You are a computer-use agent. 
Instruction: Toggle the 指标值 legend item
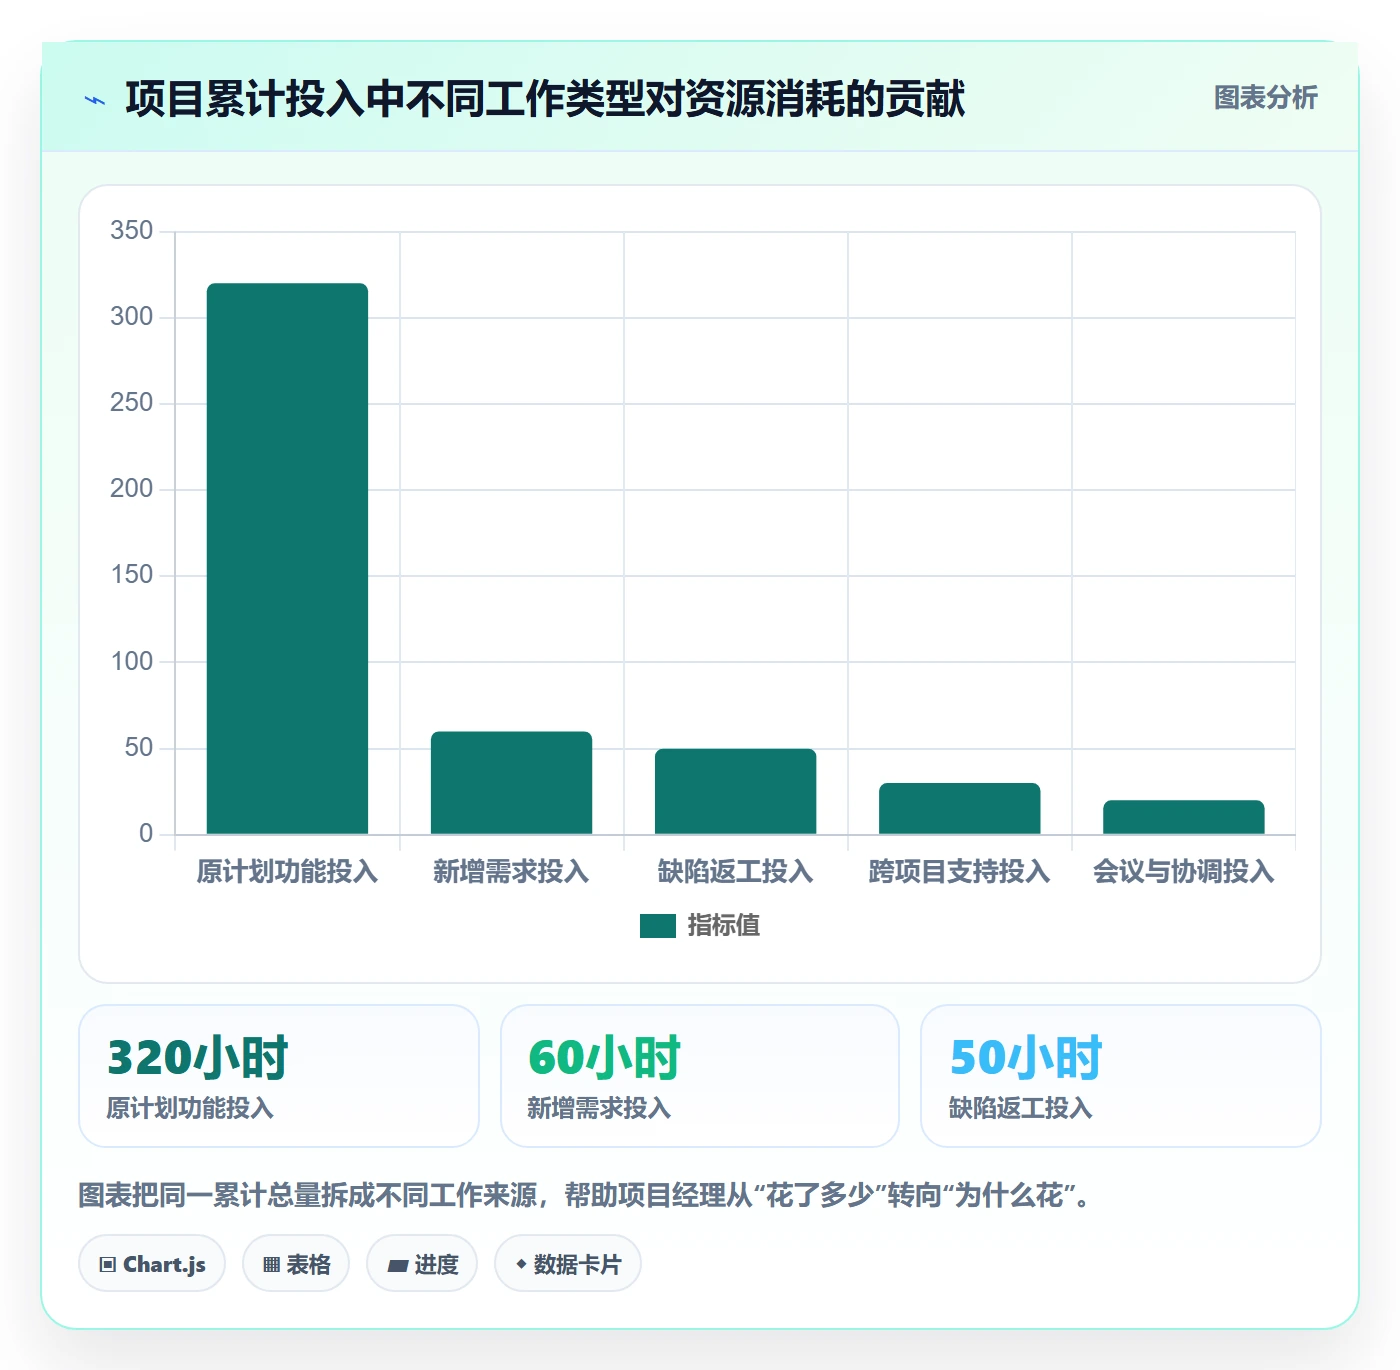coord(699,926)
